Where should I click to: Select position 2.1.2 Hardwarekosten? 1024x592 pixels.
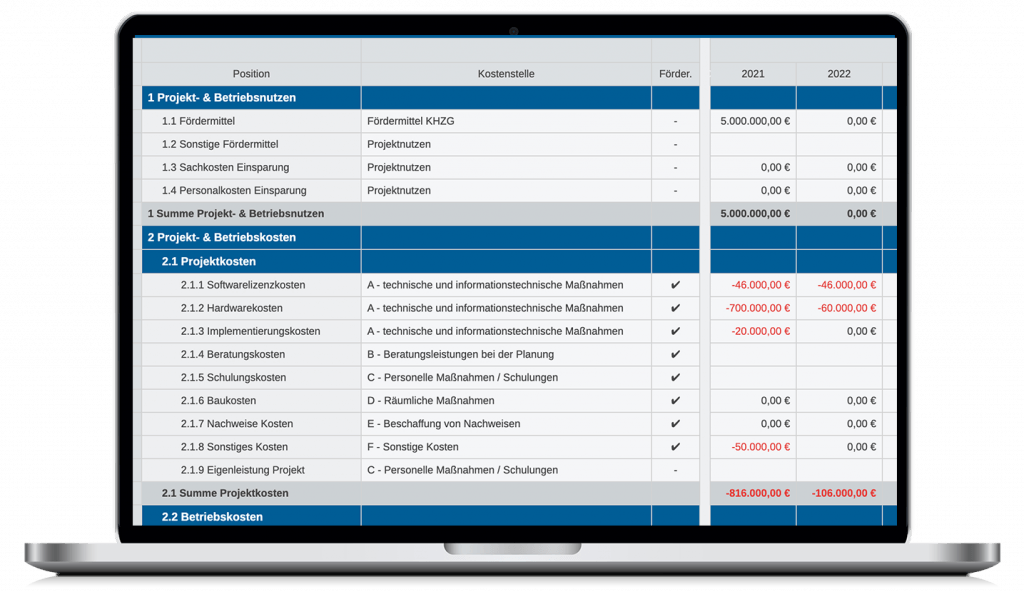[x=232, y=308]
